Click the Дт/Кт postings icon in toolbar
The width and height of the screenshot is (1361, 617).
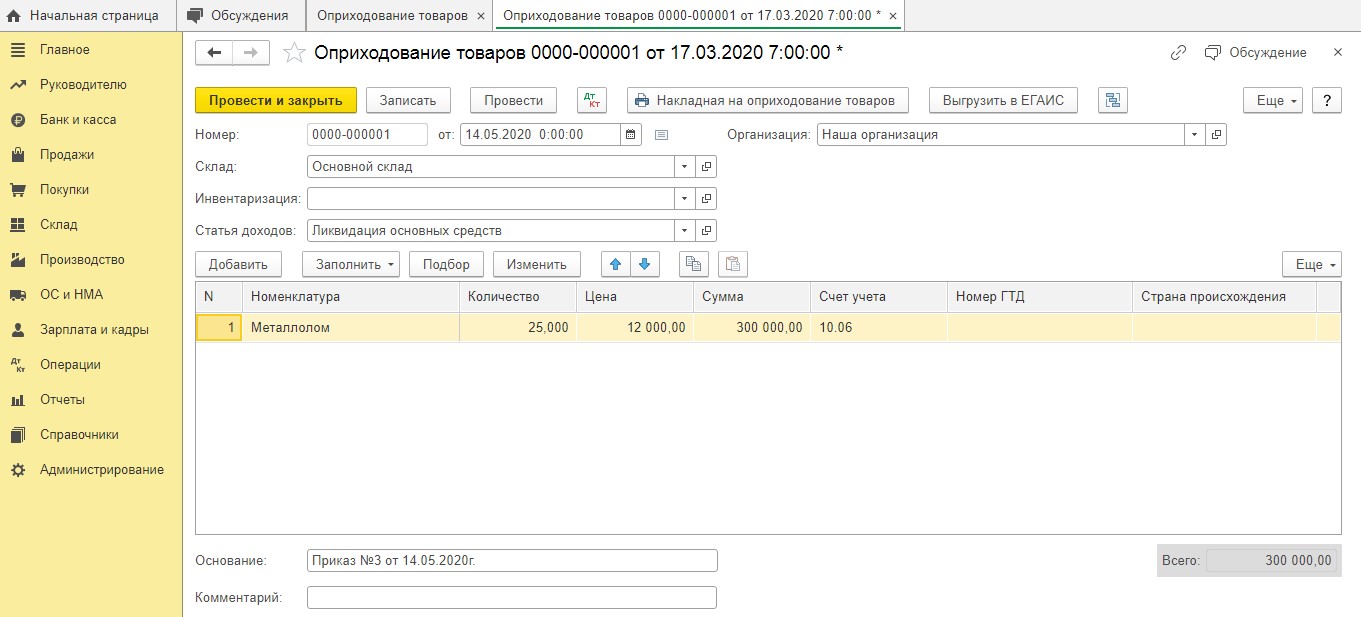[x=592, y=100]
